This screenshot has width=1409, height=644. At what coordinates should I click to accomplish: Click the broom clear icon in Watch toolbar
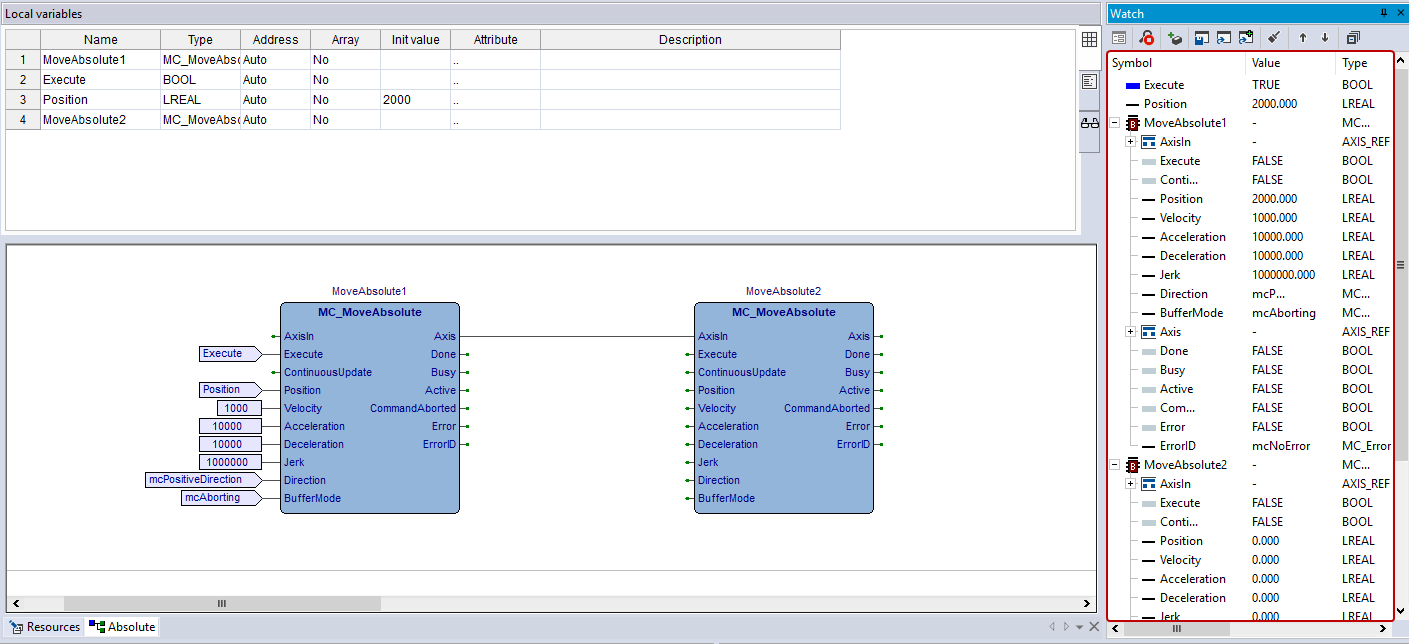[1273, 38]
